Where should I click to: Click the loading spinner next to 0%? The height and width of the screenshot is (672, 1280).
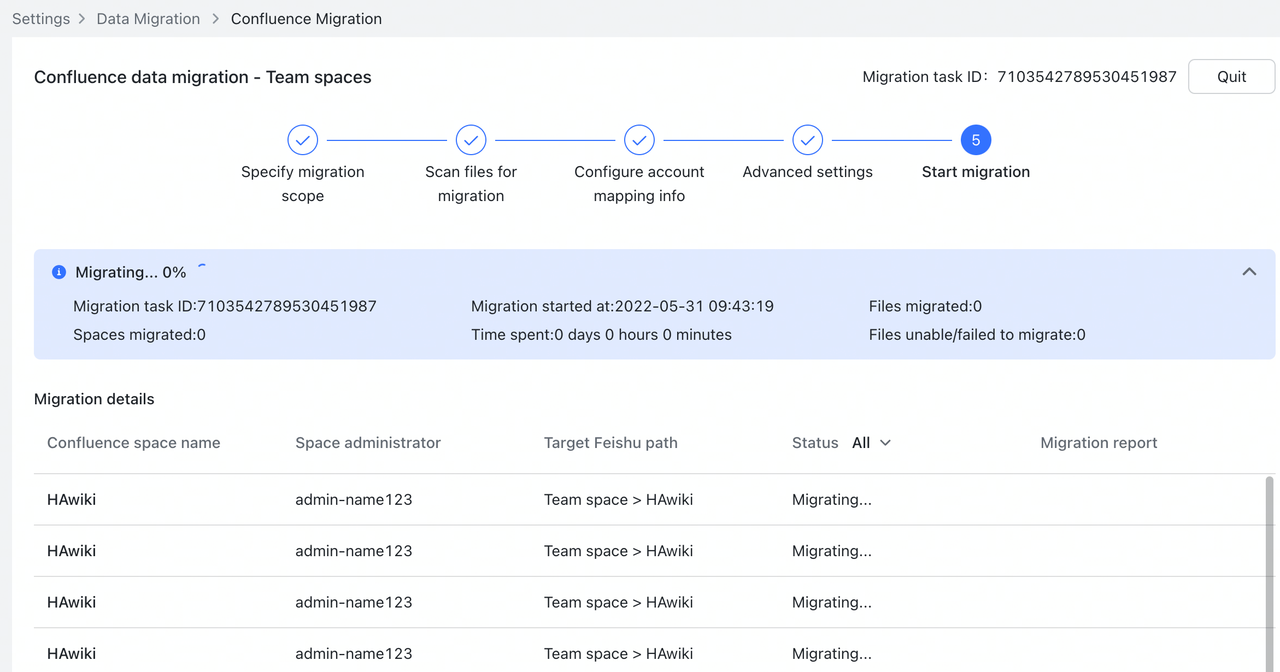point(202,270)
